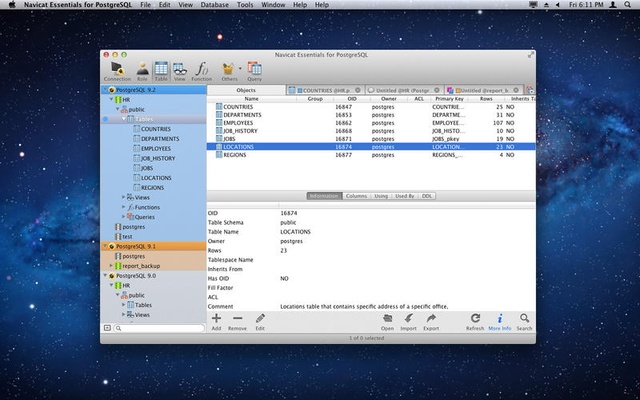Switch to the Untitled @HR query tab
This screenshot has width=640, height=400.
(x=402, y=90)
